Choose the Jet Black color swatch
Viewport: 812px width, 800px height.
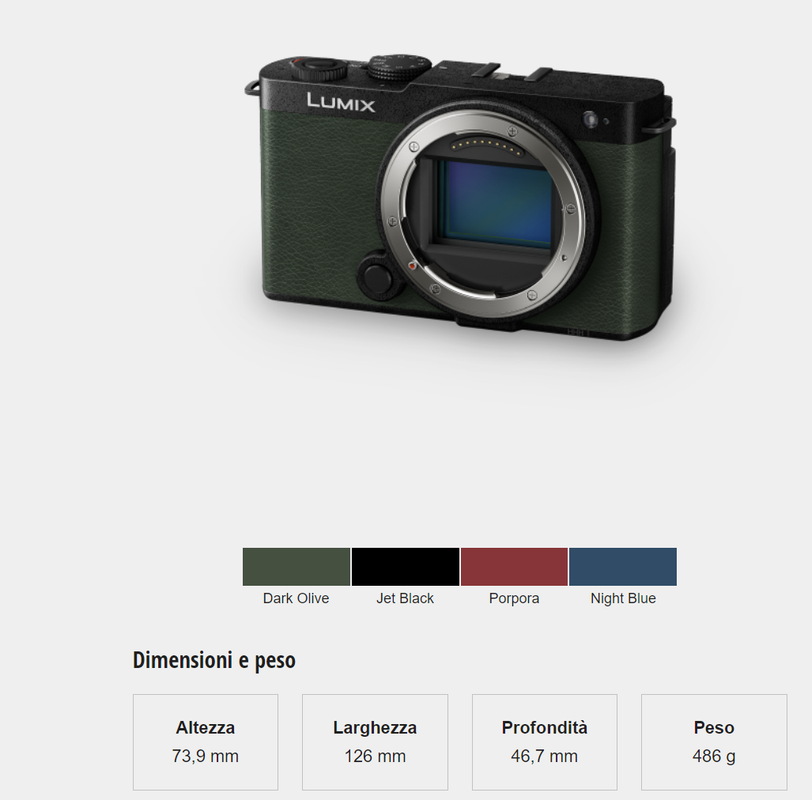[405, 566]
